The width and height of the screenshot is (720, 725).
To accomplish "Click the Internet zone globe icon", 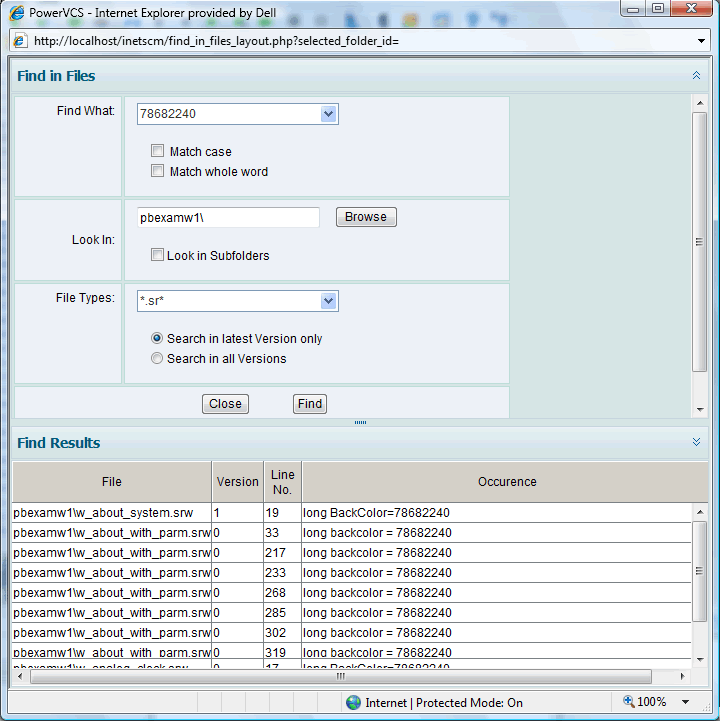I will coord(353,703).
